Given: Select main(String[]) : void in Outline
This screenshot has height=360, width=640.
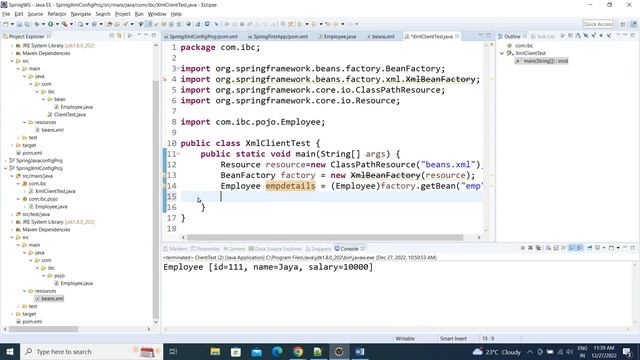Looking at the screenshot, I should point(542,61).
